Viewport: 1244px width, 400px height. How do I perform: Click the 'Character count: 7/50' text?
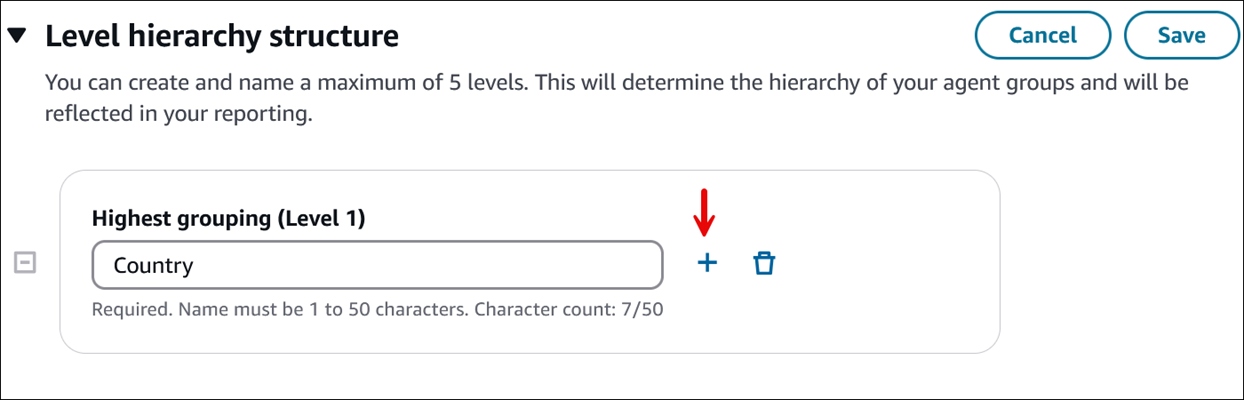tap(568, 309)
